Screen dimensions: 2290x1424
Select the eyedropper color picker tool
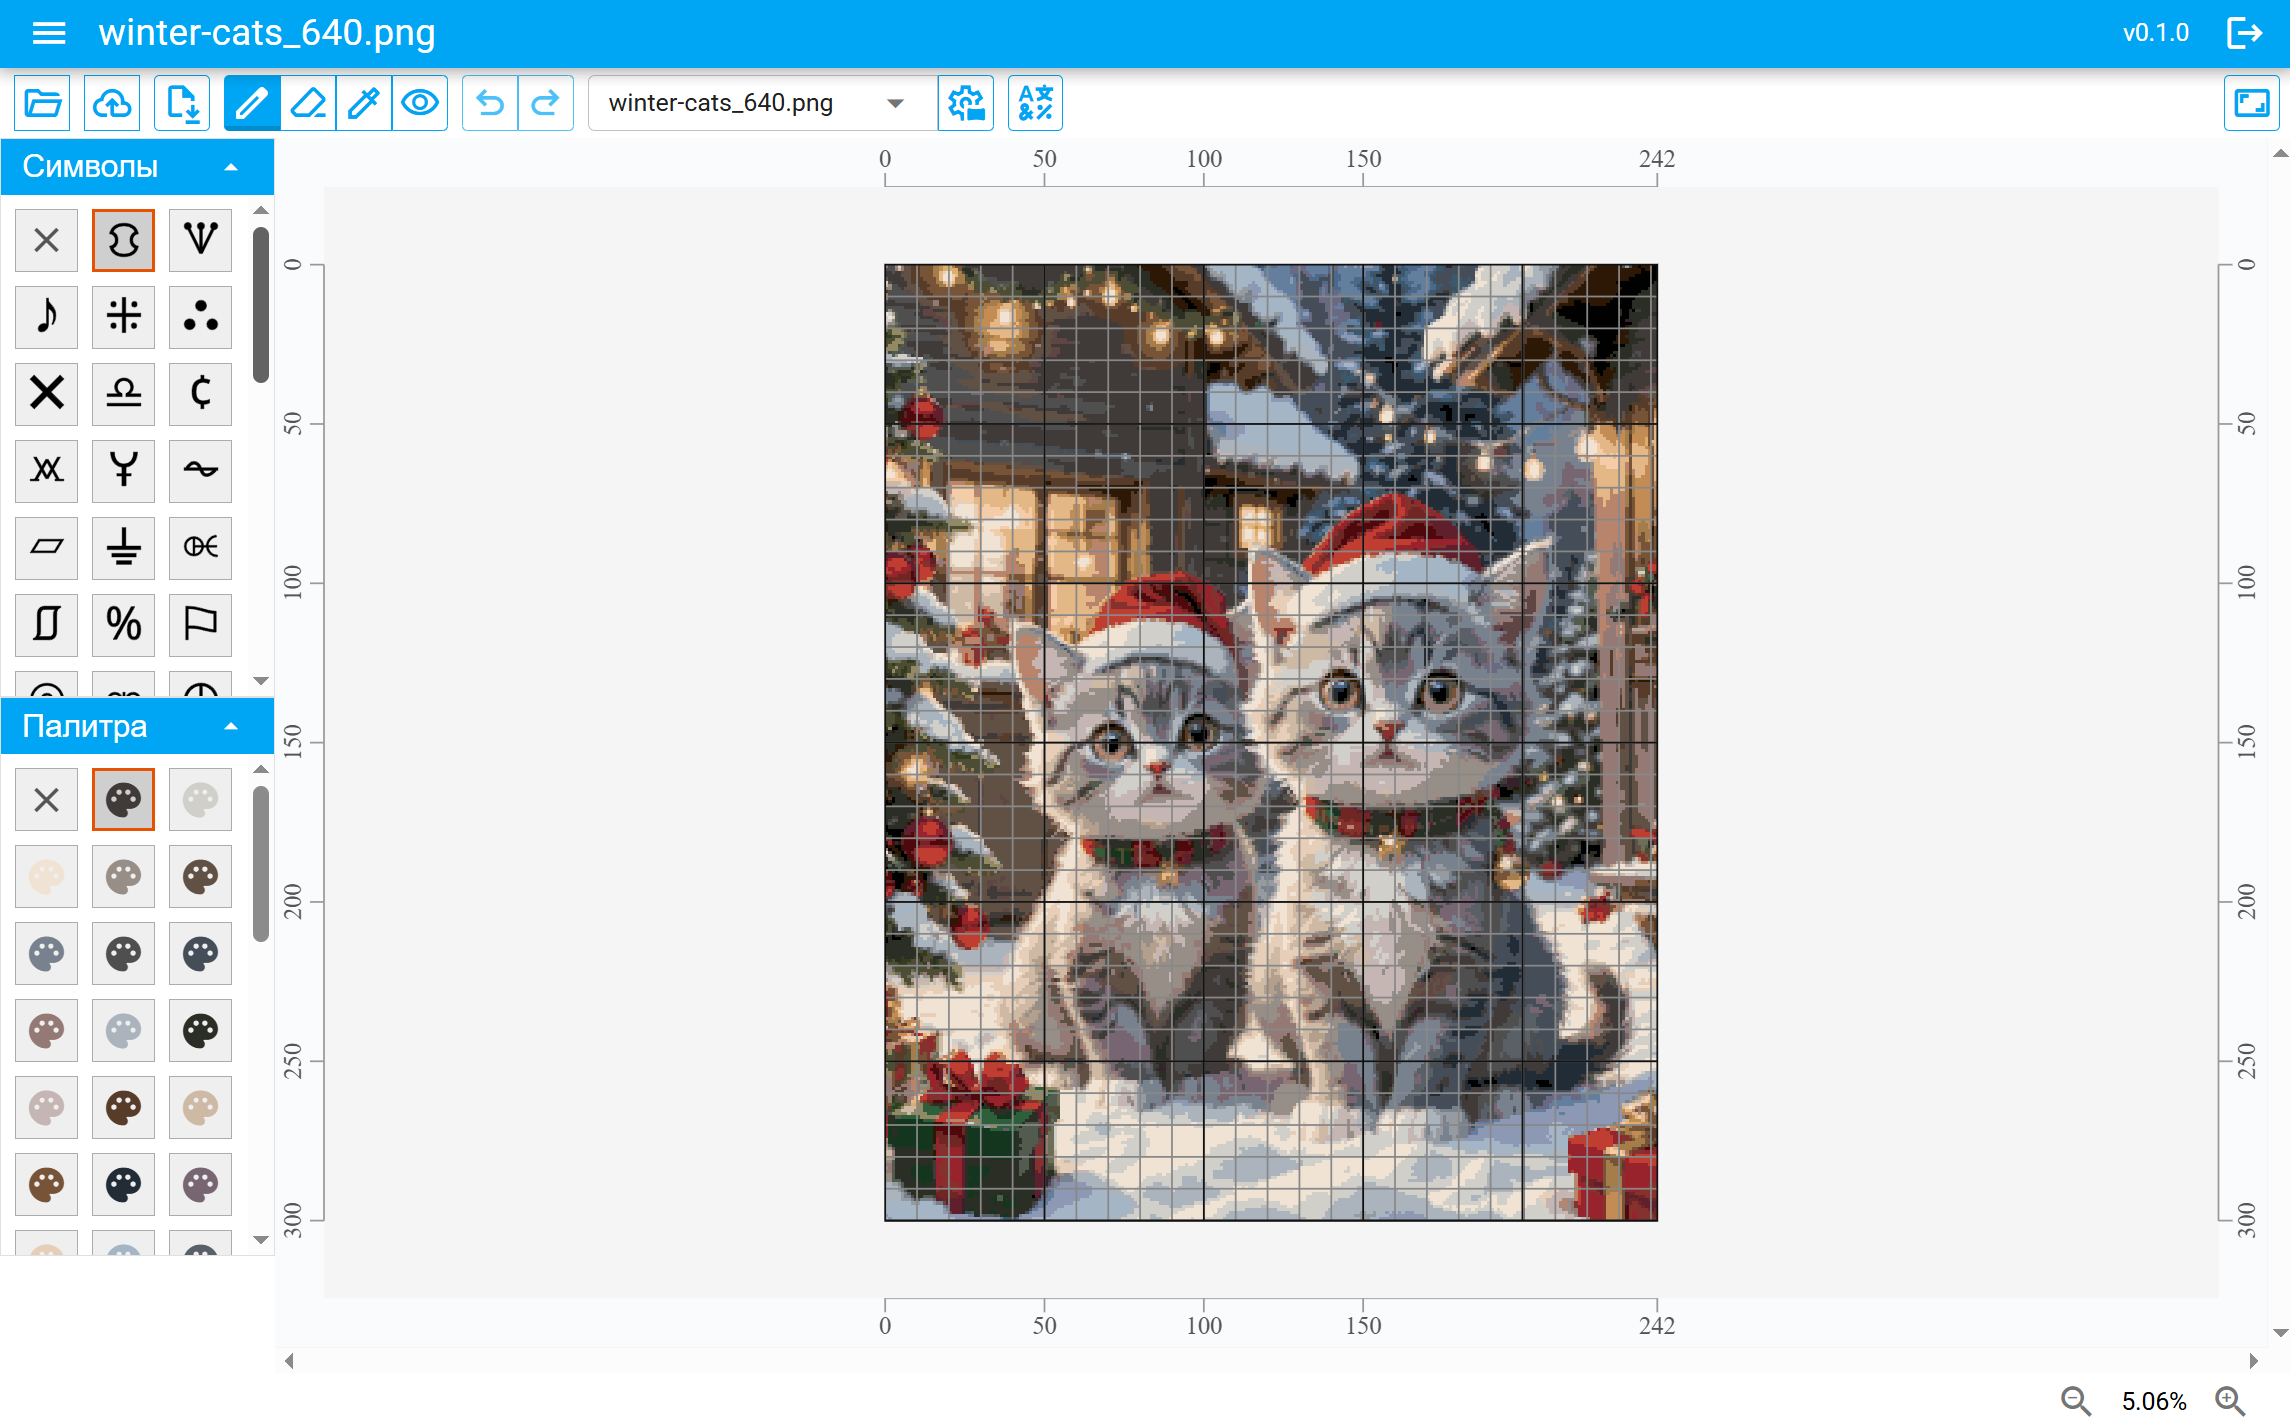[364, 103]
